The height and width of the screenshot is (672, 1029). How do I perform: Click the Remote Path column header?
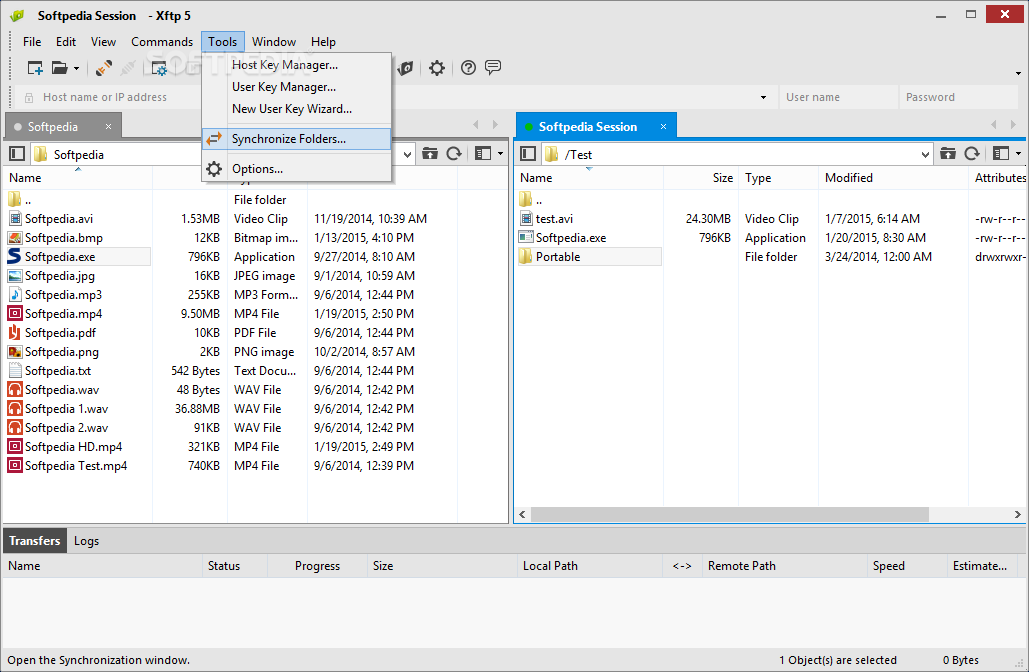click(785, 566)
